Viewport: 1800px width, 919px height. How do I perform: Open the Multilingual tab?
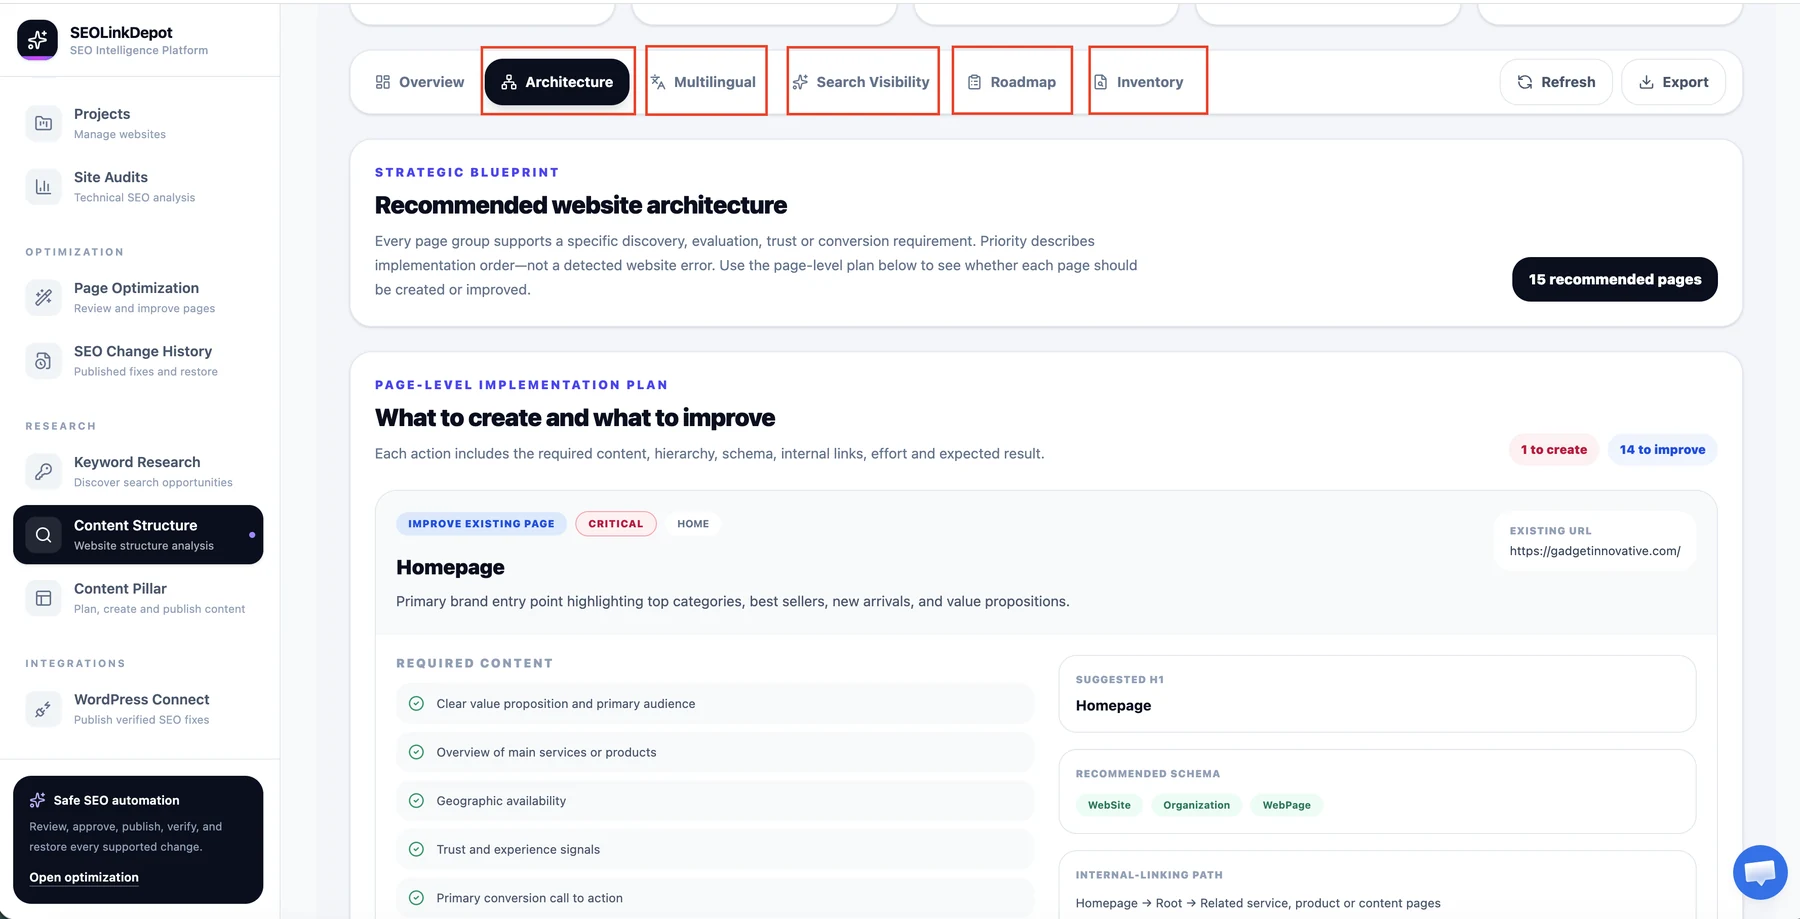click(x=703, y=82)
